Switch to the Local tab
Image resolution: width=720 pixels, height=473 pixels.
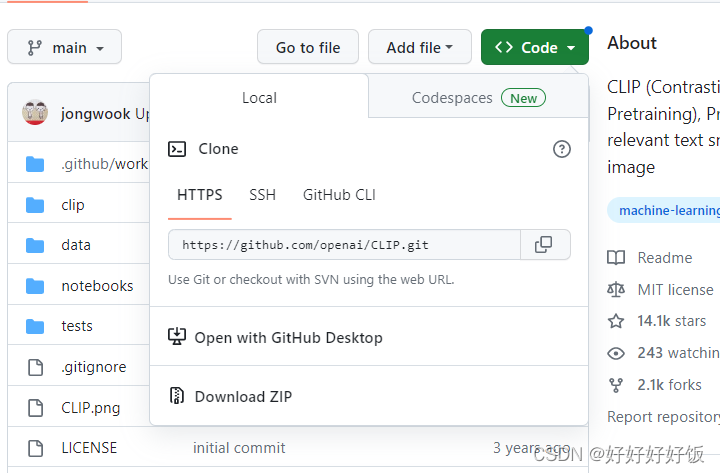point(259,97)
